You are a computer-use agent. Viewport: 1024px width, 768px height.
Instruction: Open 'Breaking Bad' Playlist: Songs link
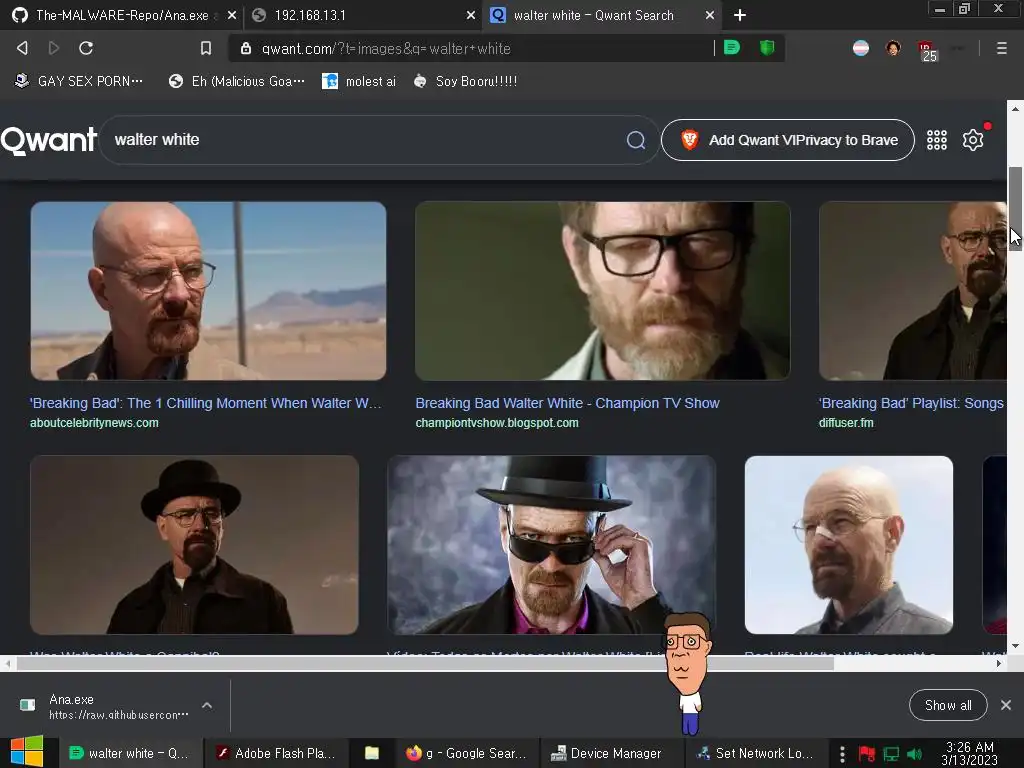[x=911, y=403]
